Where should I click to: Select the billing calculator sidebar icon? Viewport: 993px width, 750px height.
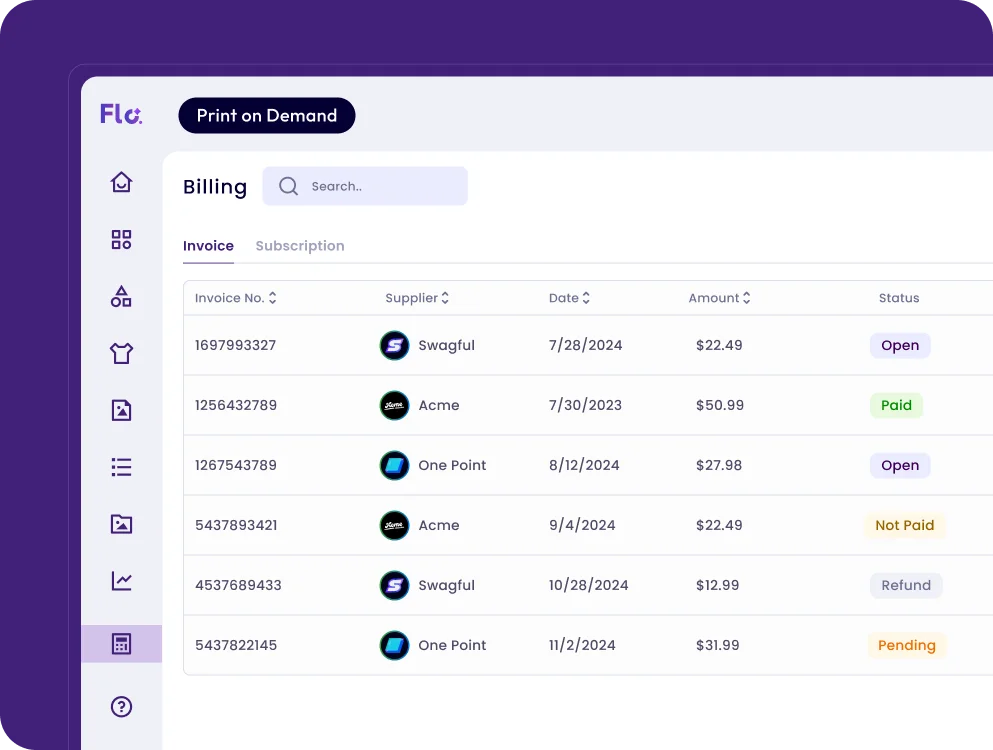pyautogui.click(x=121, y=644)
